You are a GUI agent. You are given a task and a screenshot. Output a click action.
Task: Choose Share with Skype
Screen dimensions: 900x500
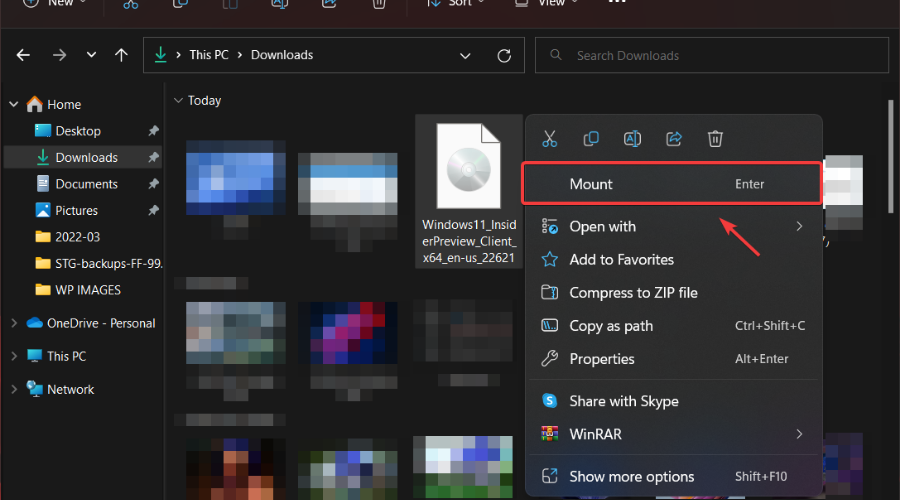674,401
